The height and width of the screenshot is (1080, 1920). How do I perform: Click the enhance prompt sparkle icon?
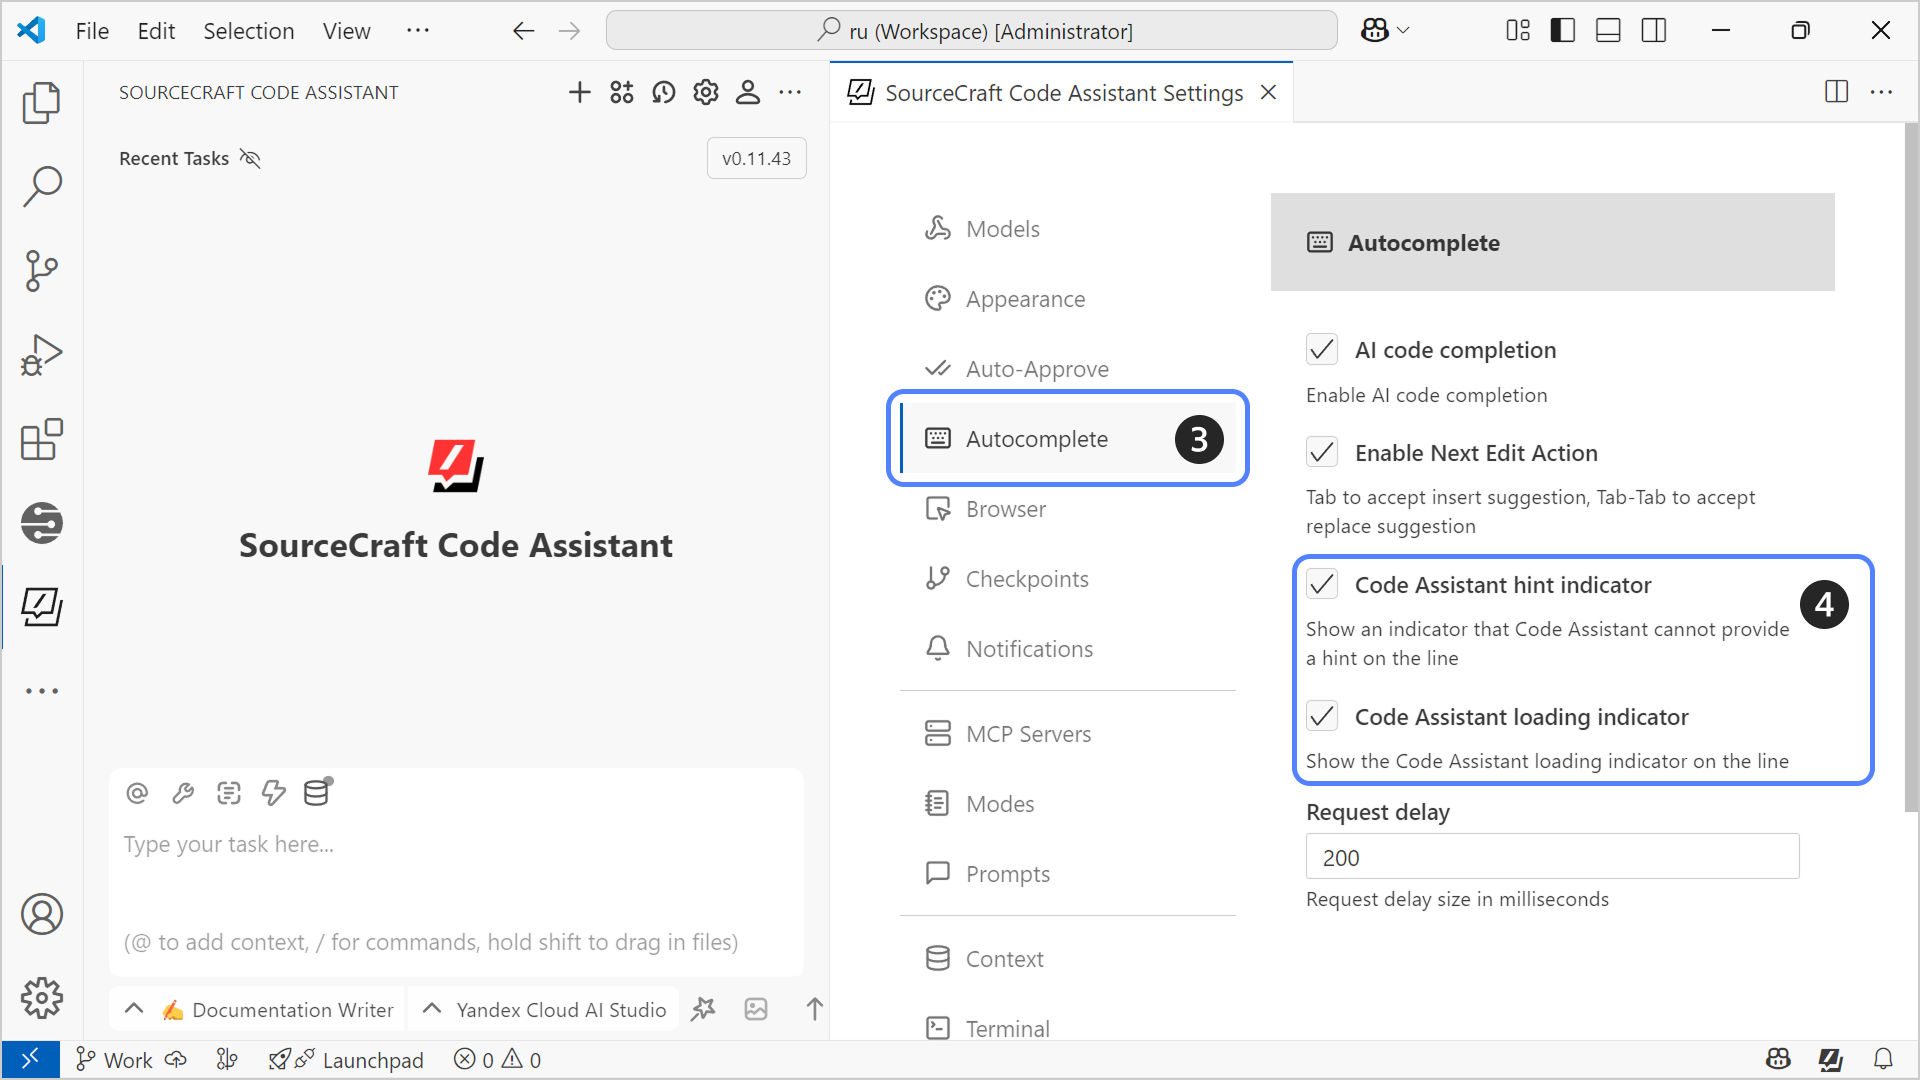tap(703, 1009)
